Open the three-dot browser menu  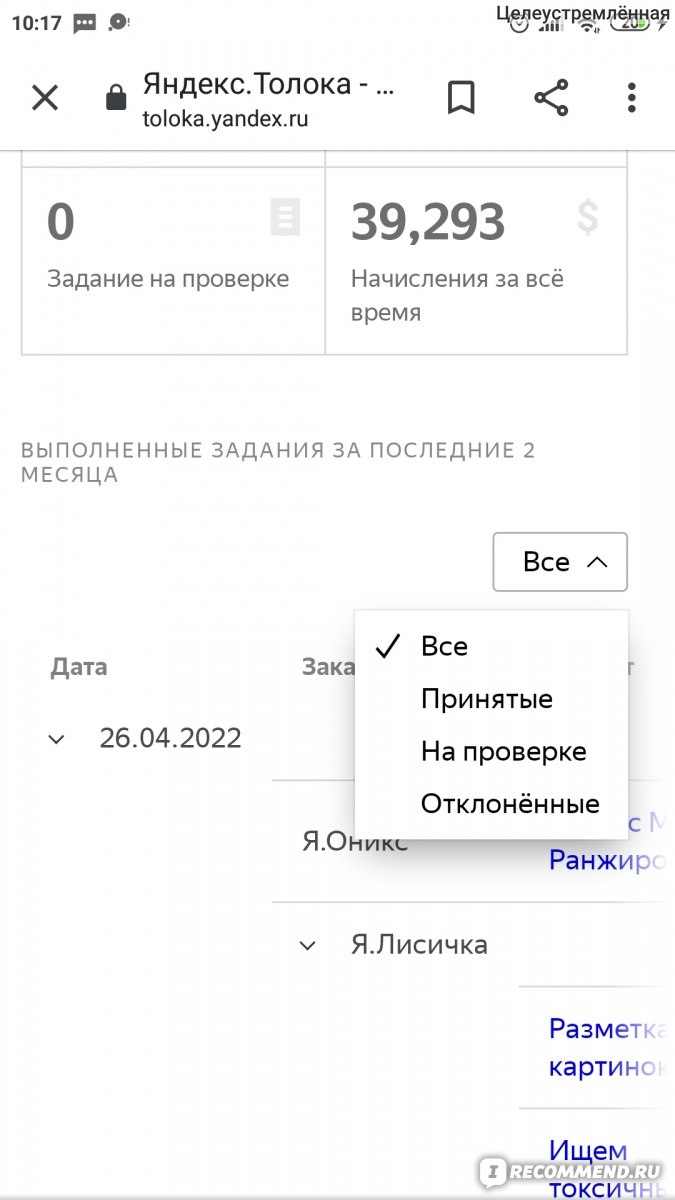pyautogui.click(x=631, y=98)
